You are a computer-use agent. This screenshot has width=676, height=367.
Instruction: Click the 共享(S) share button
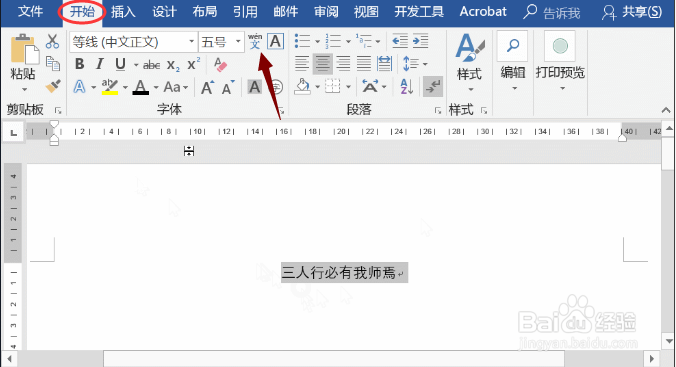(x=632, y=13)
